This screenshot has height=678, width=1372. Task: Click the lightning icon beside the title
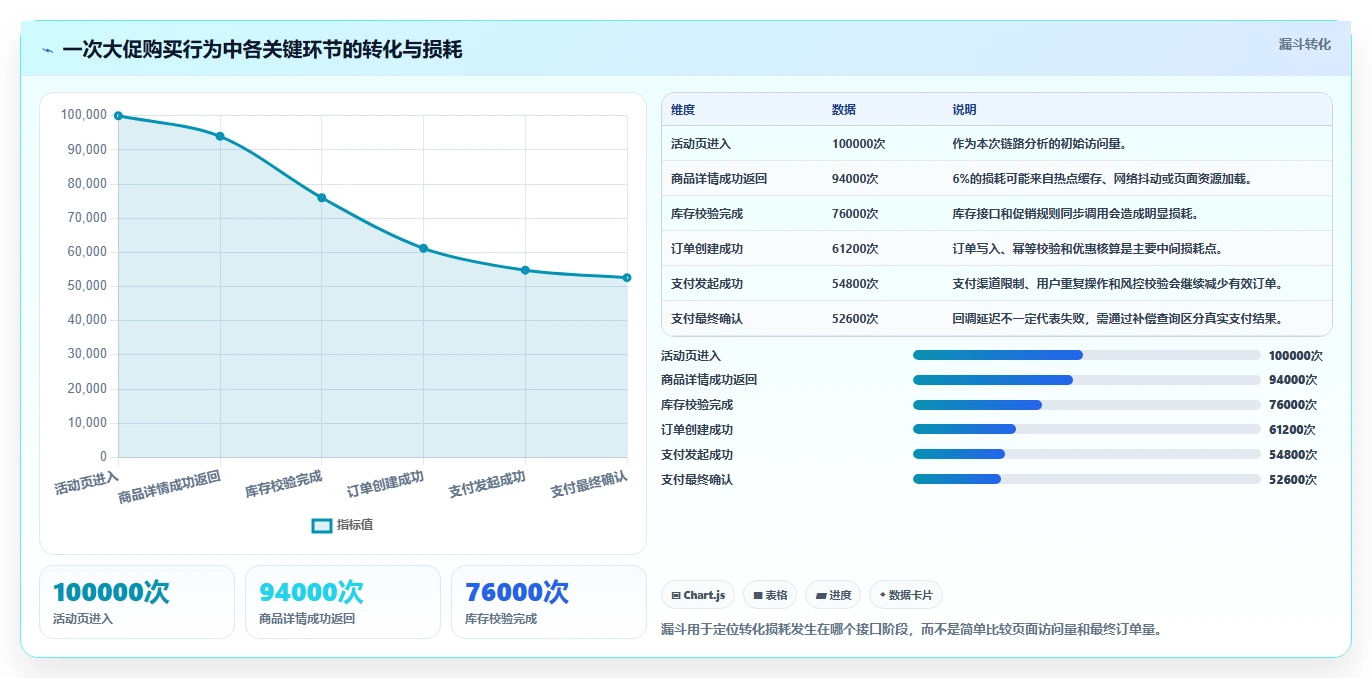[x=47, y=50]
